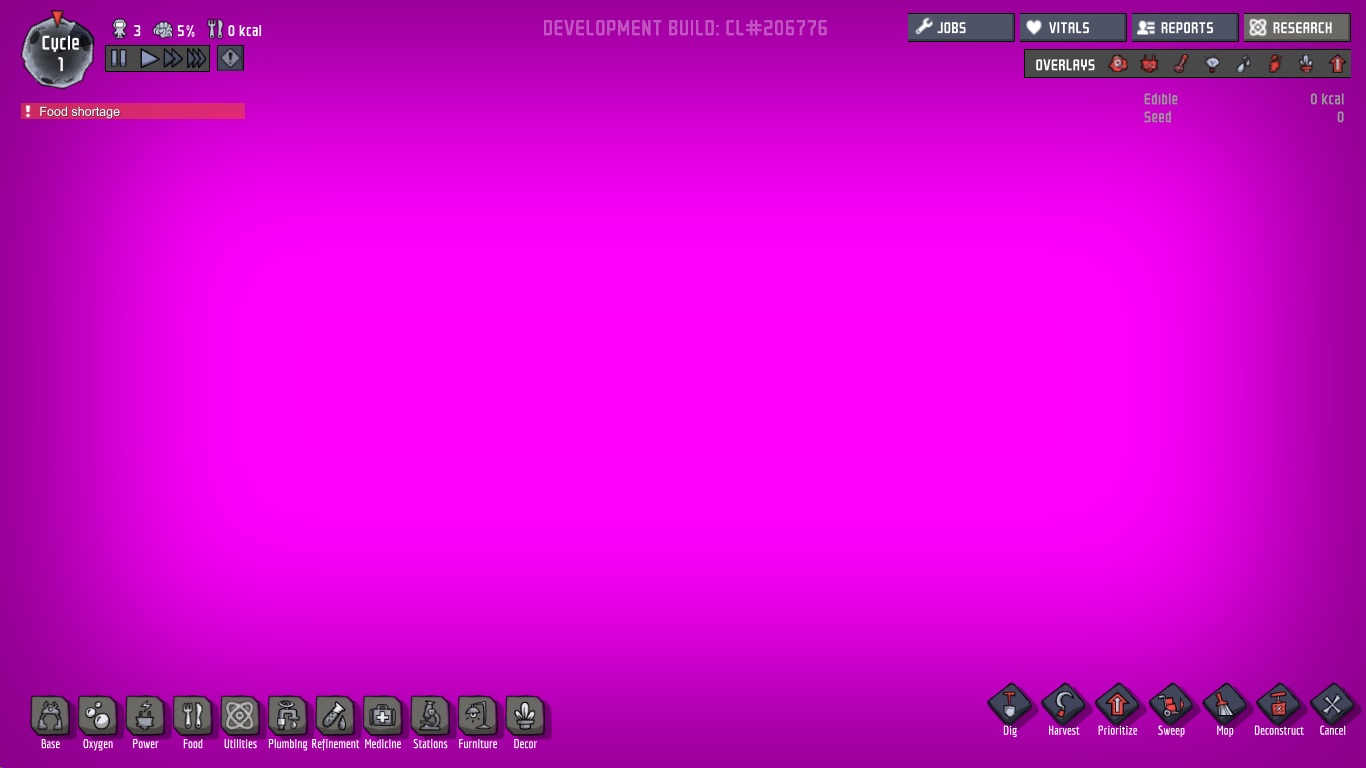Viewport: 1366px width, 768px height.
Task: Select the Sweep tool
Action: pyautogui.click(x=1171, y=705)
